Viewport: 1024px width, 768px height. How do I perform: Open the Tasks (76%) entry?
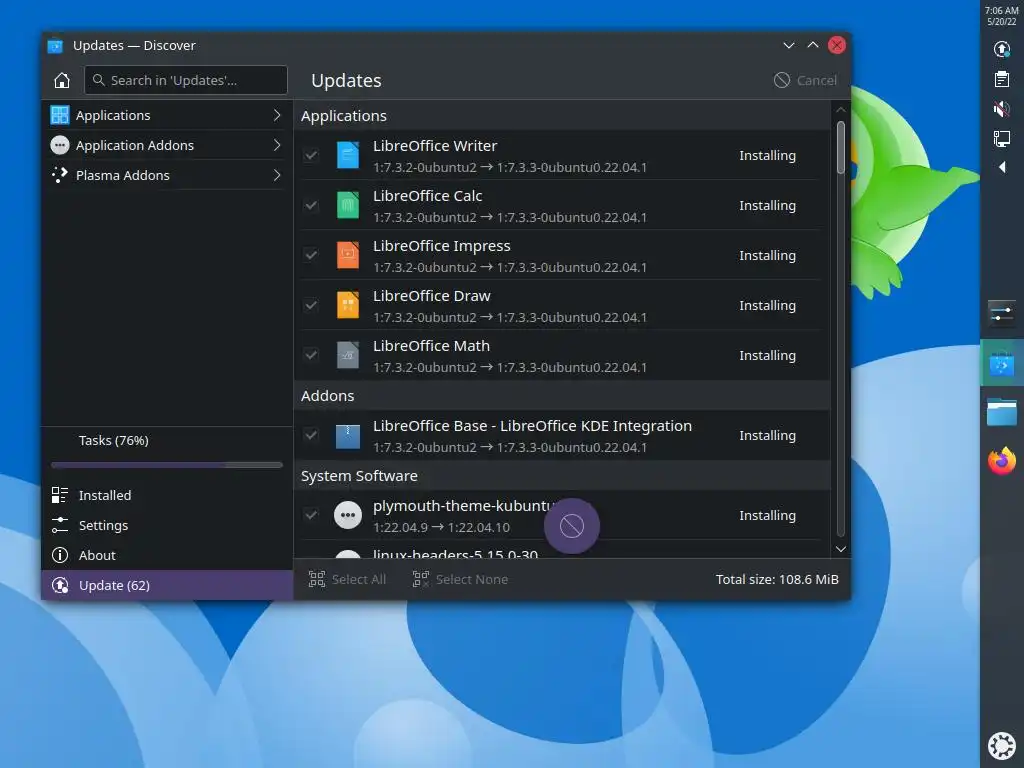[x=167, y=441]
